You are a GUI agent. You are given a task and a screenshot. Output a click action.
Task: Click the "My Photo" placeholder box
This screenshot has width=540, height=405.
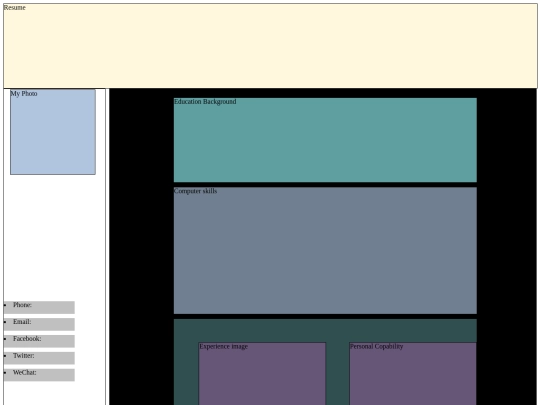[53, 132]
